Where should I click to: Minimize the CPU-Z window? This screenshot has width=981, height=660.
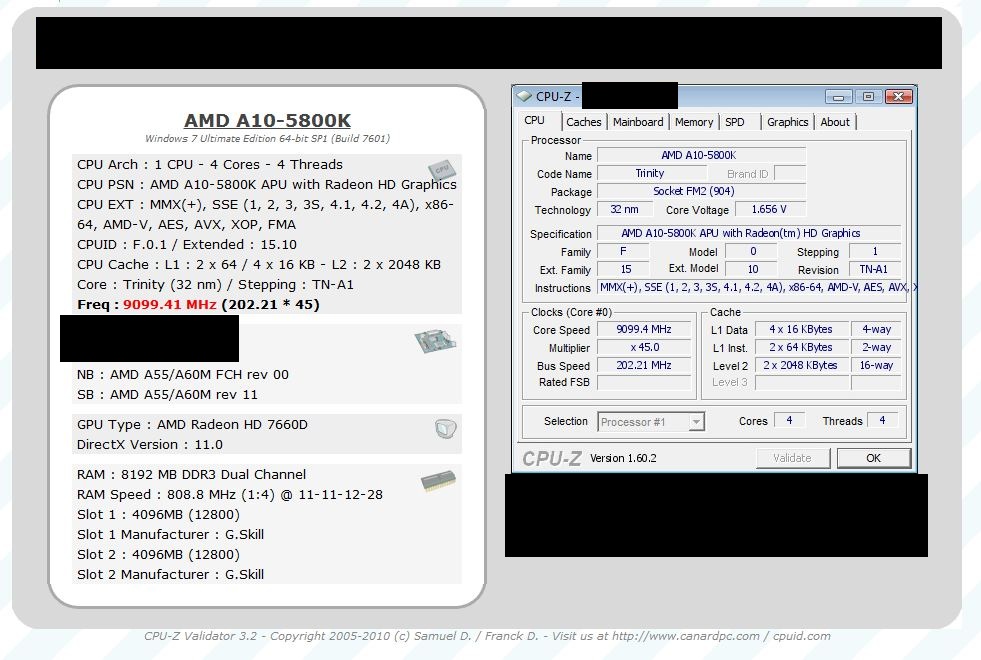pyautogui.click(x=839, y=97)
